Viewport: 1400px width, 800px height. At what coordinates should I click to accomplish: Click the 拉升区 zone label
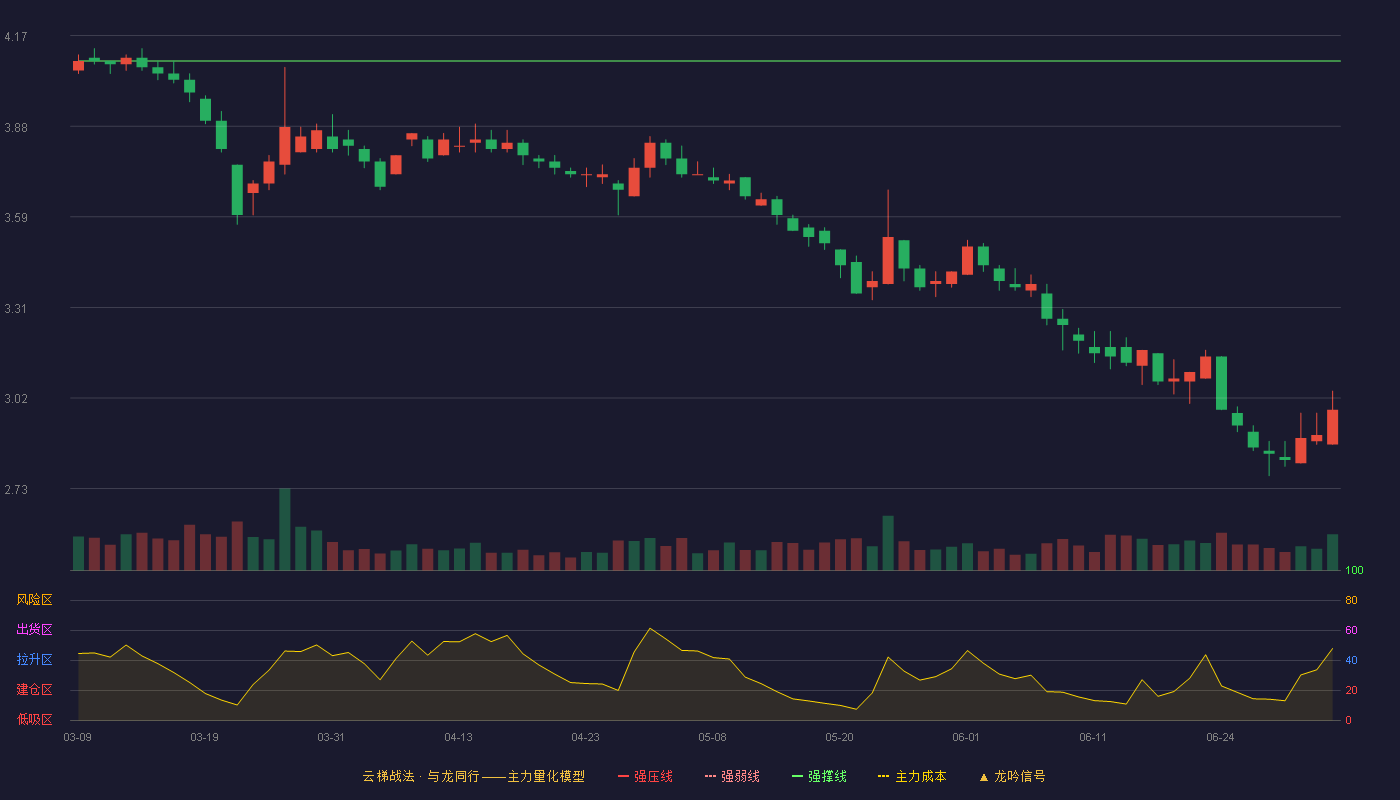point(34,660)
